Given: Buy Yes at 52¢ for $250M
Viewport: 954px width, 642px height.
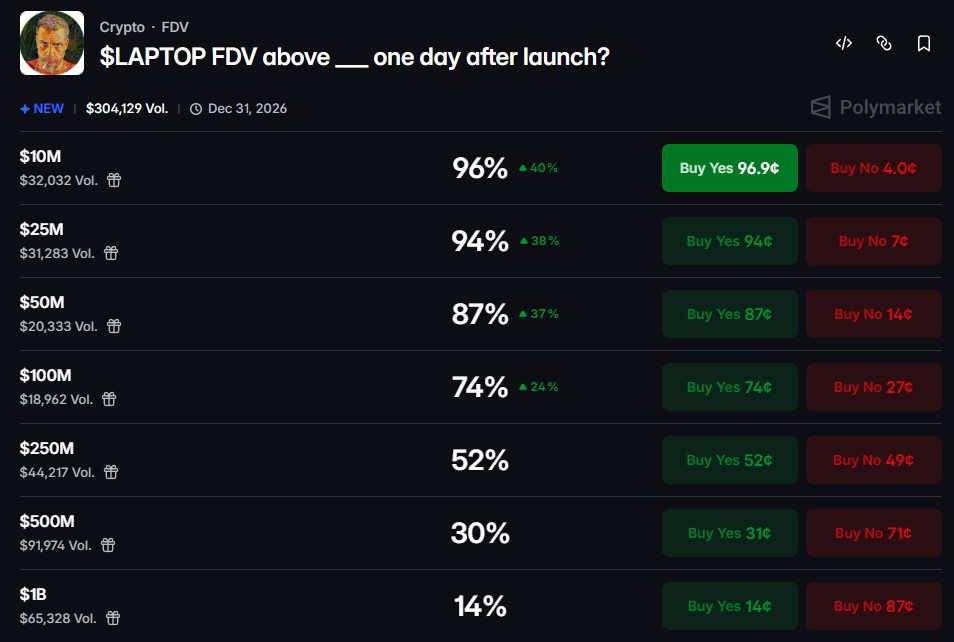Looking at the screenshot, I should click(x=729, y=460).
